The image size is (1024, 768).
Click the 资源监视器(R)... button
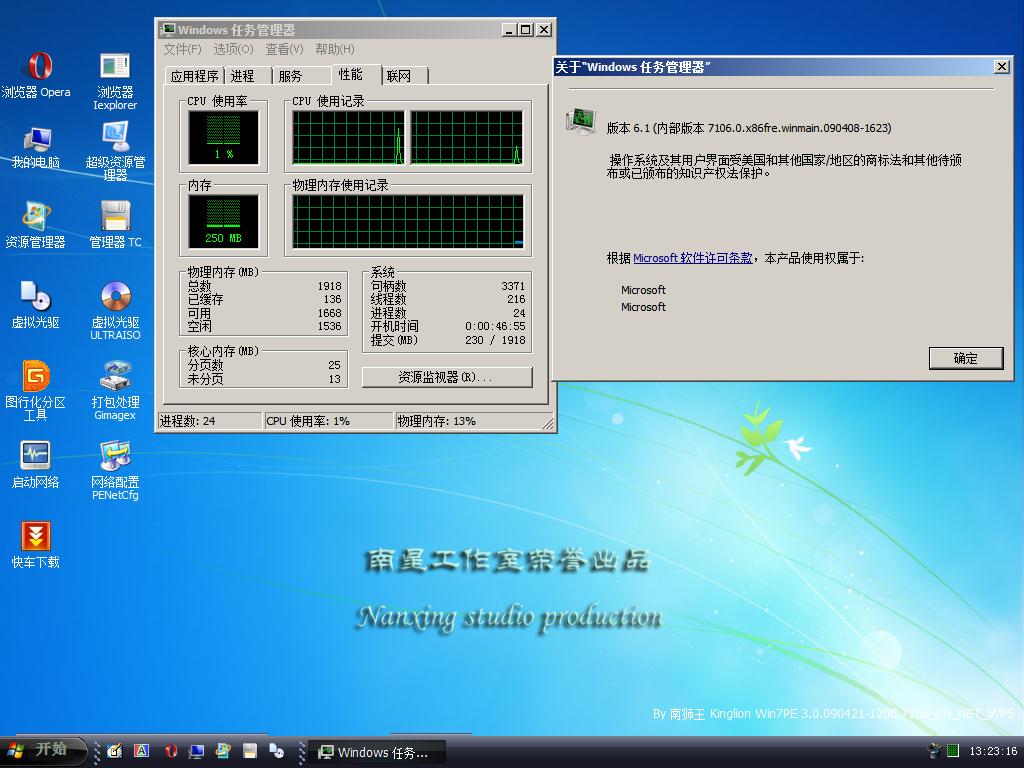(x=447, y=377)
